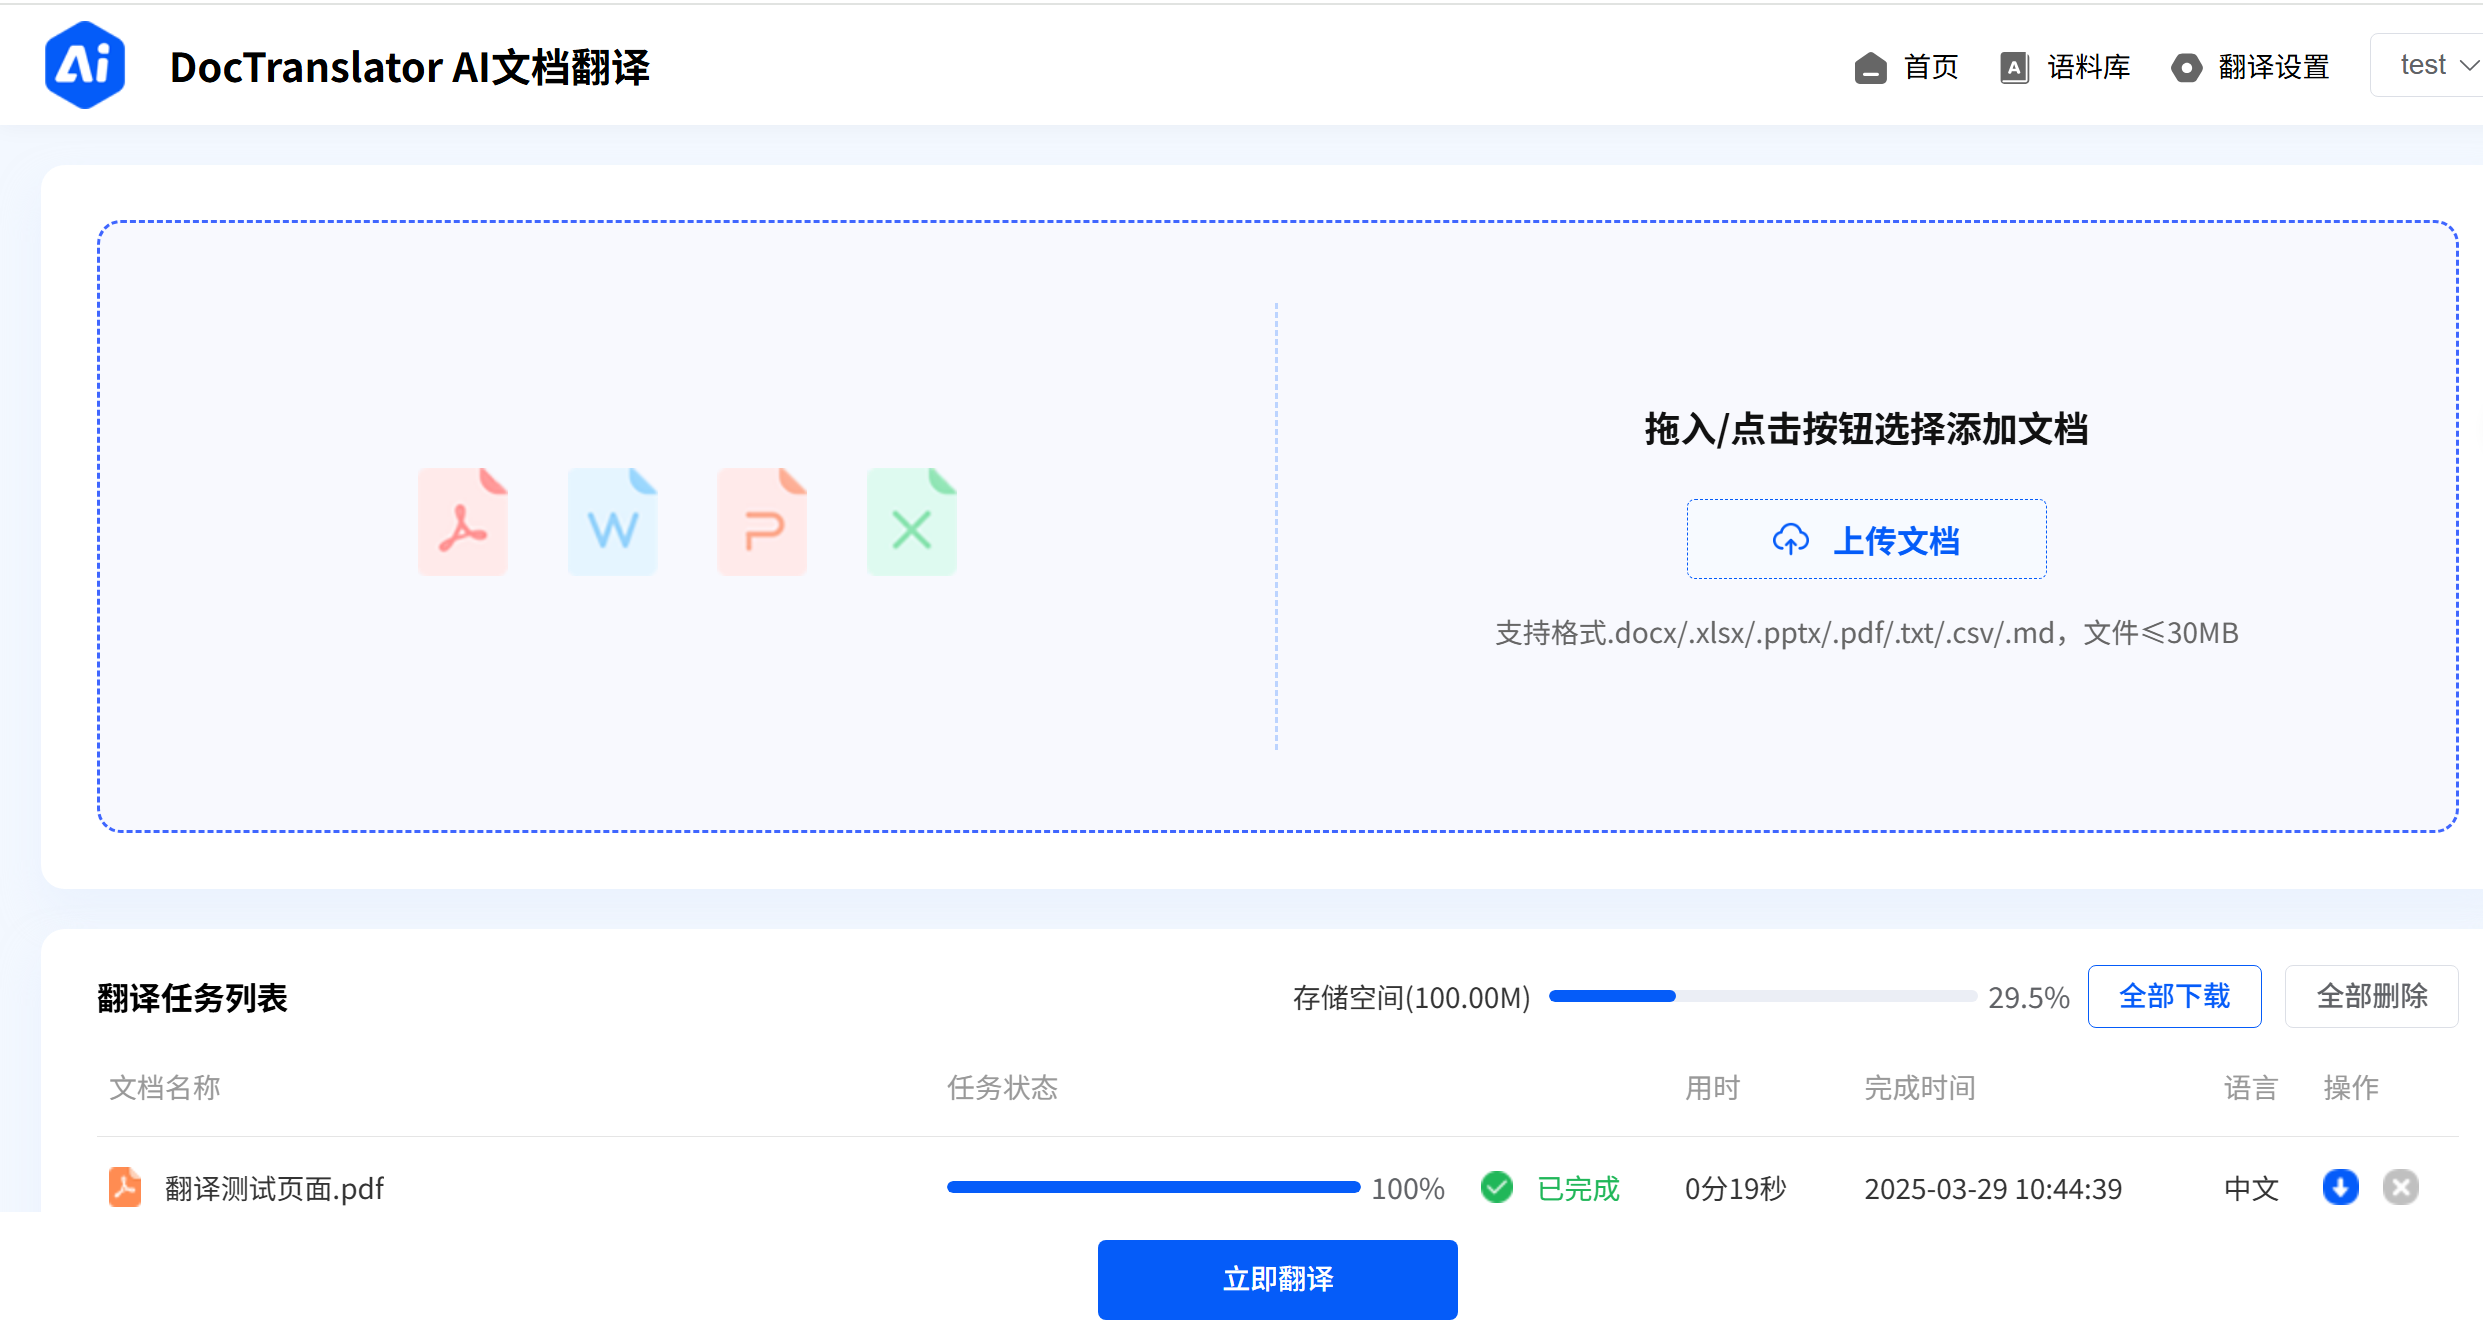Click the Word document format icon
2483x1337 pixels.
click(x=612, y=521)
